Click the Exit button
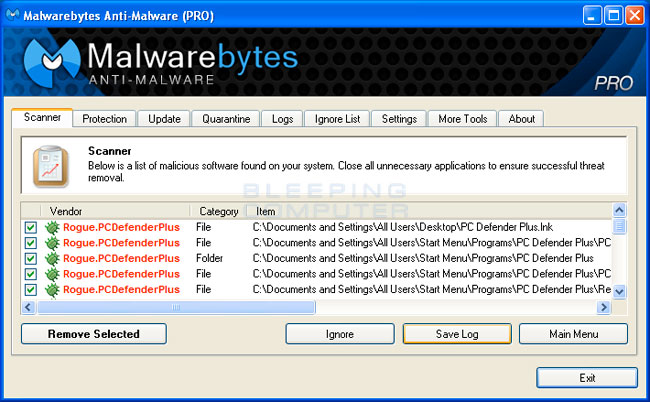Screen dimensions: 650x402 [587, 378]
